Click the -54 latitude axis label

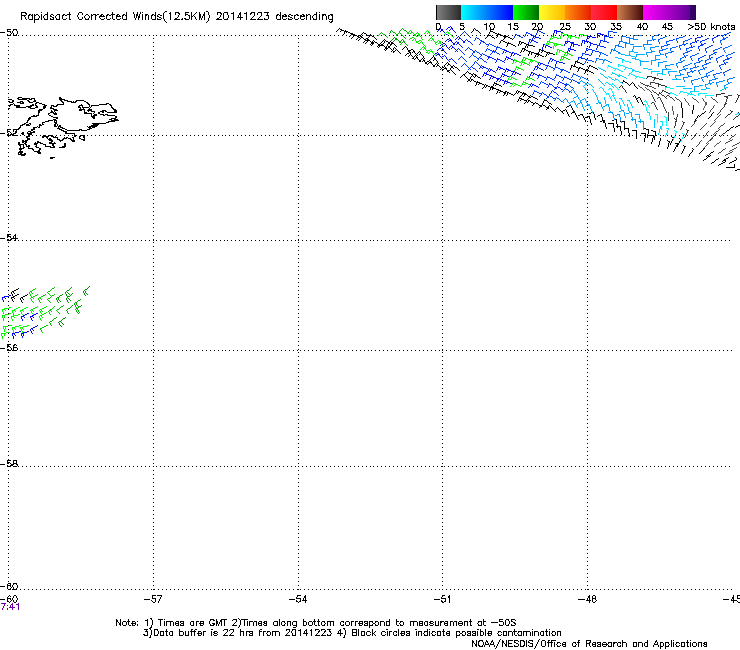(9, 237)
